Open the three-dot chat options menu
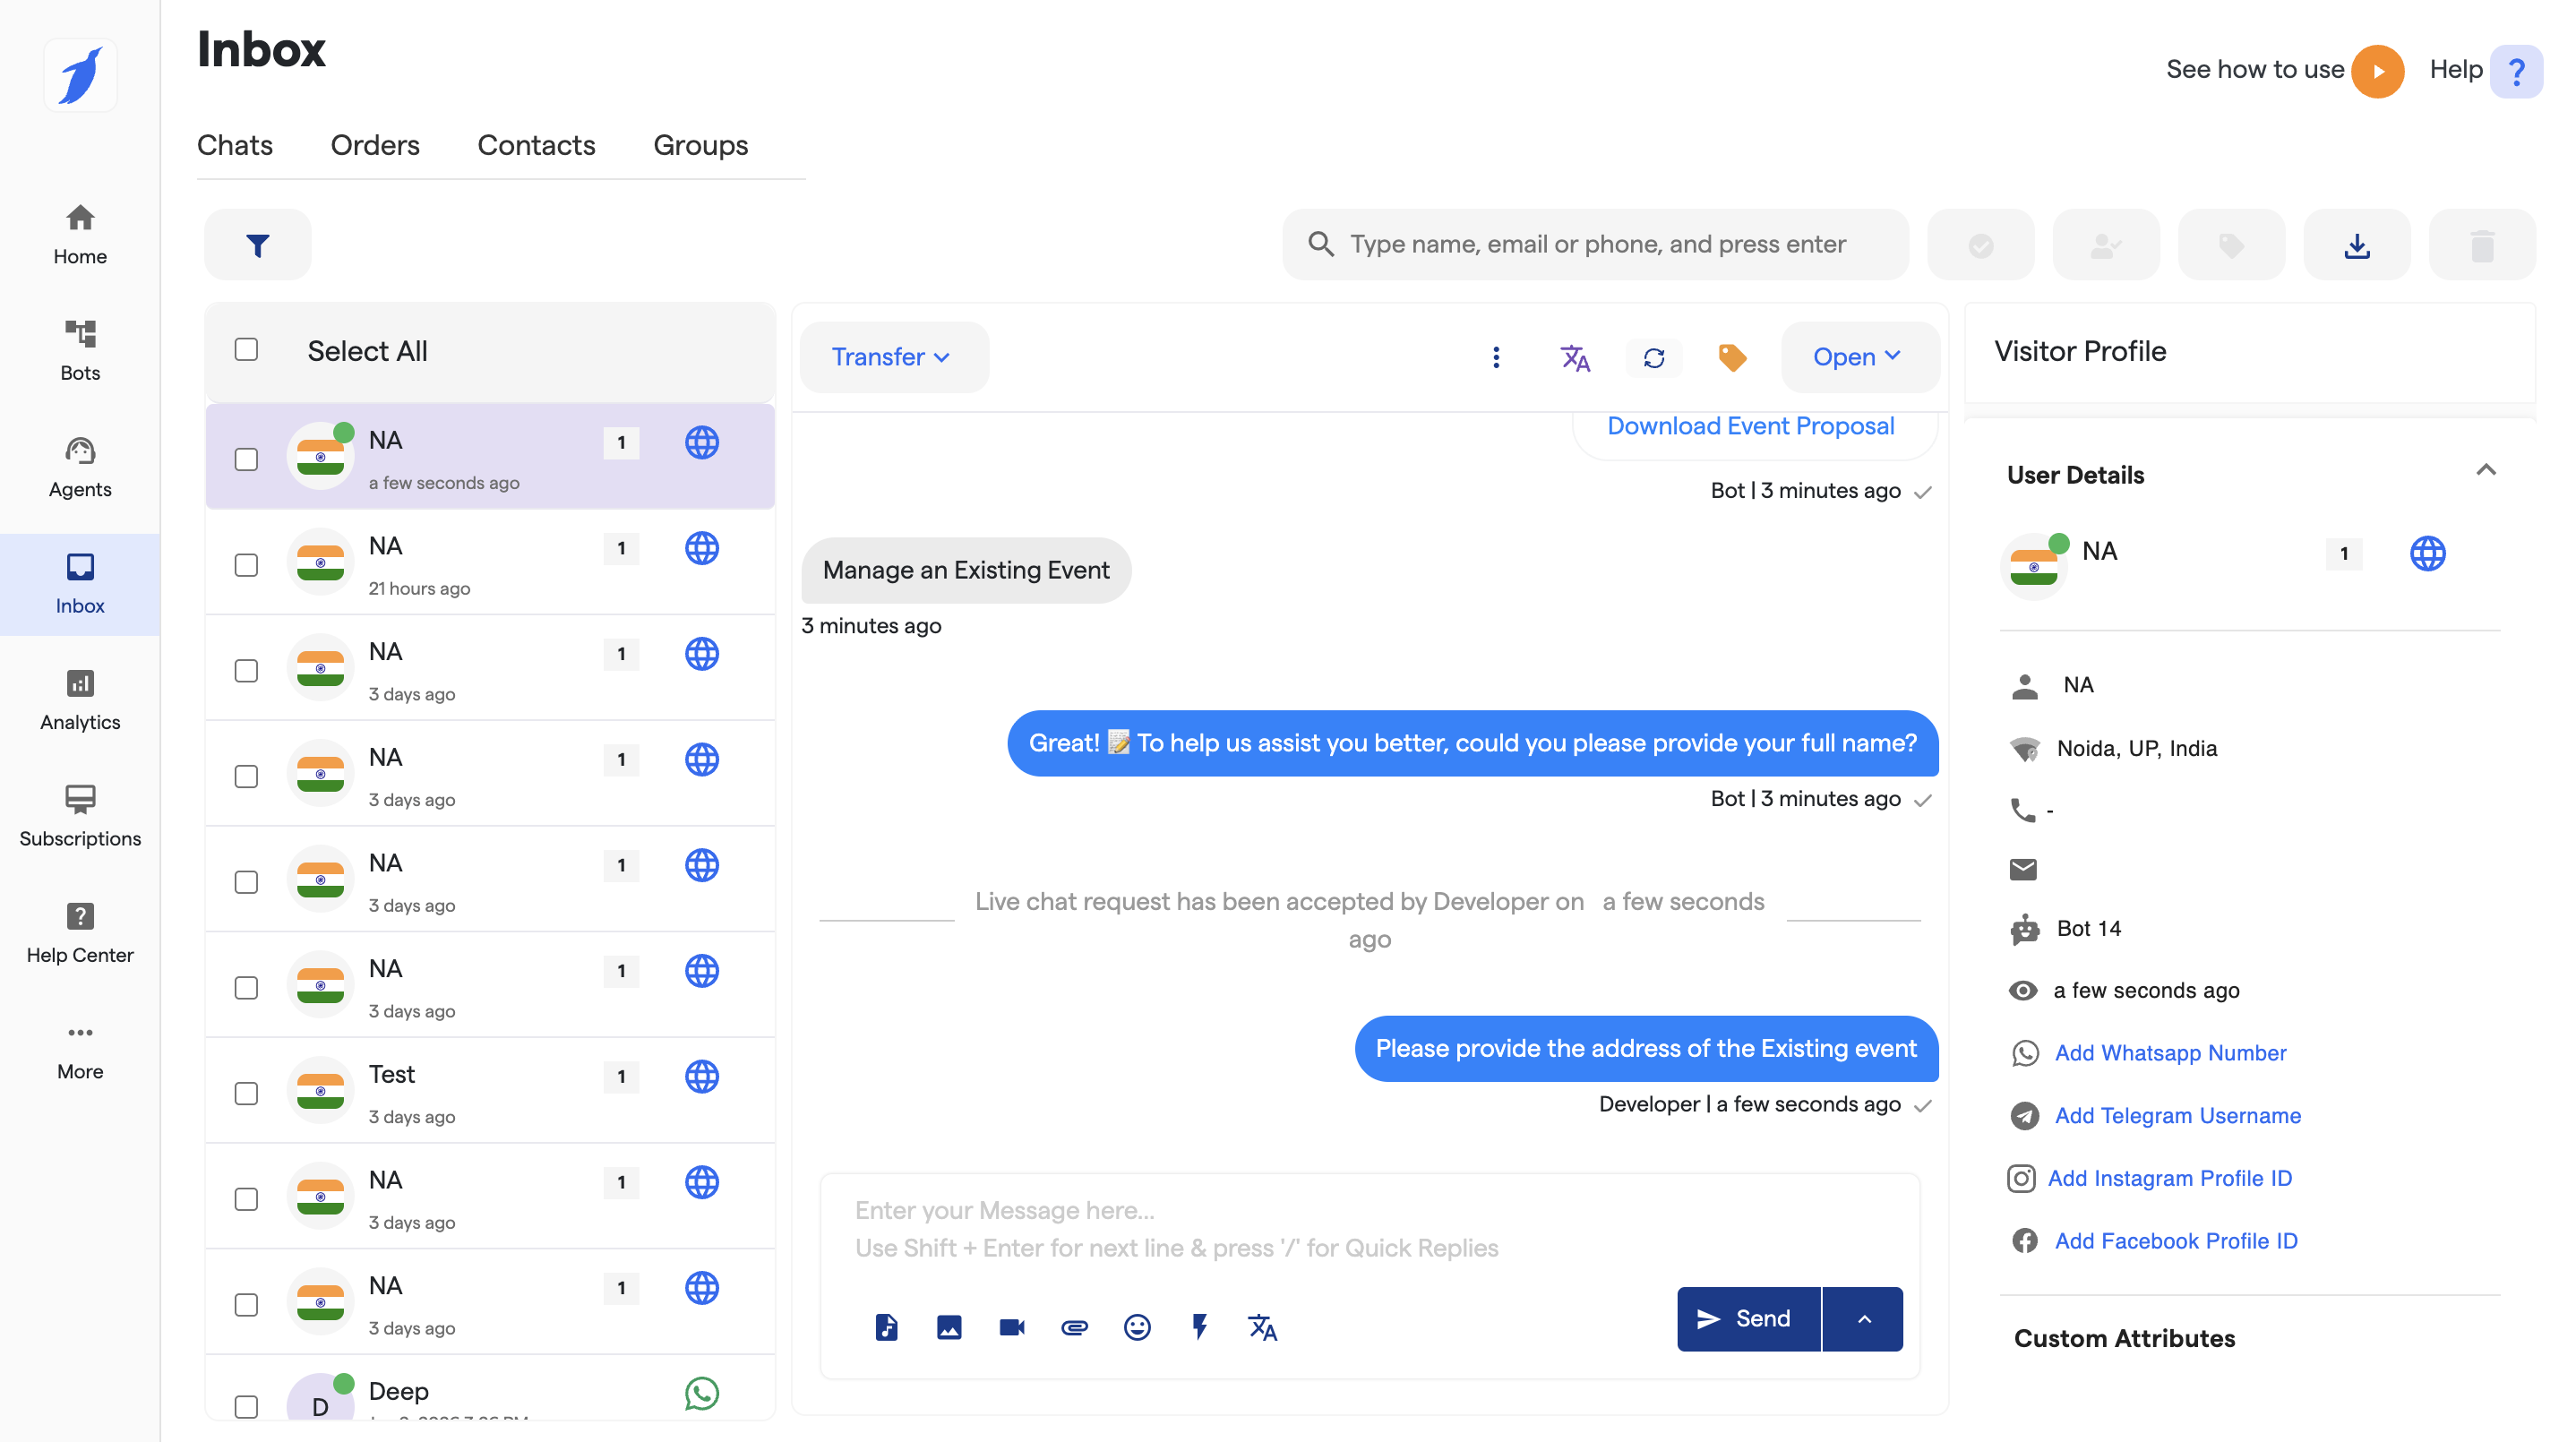Screen dimensions: 2576x1442 click(x=1496, y=357)
